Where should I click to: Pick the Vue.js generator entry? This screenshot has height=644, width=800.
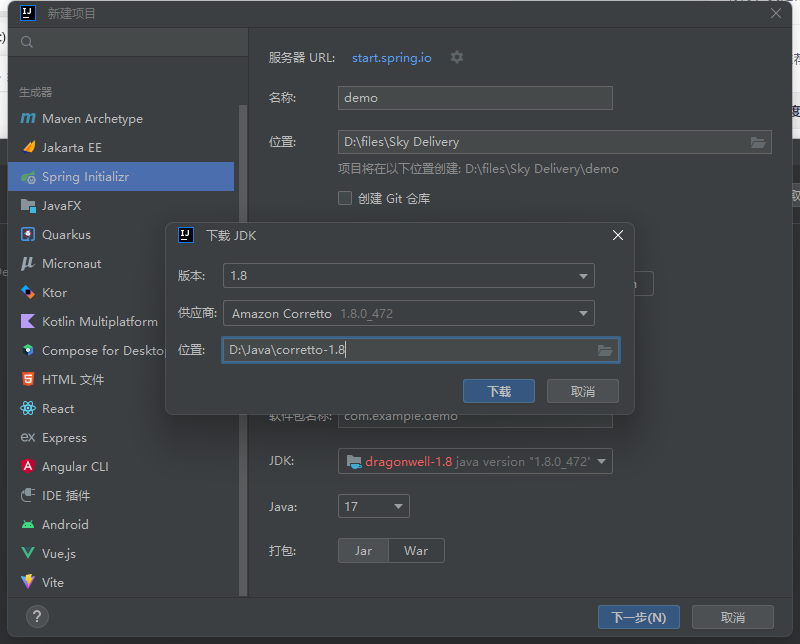pyautogui.click(x=121, y=553)
